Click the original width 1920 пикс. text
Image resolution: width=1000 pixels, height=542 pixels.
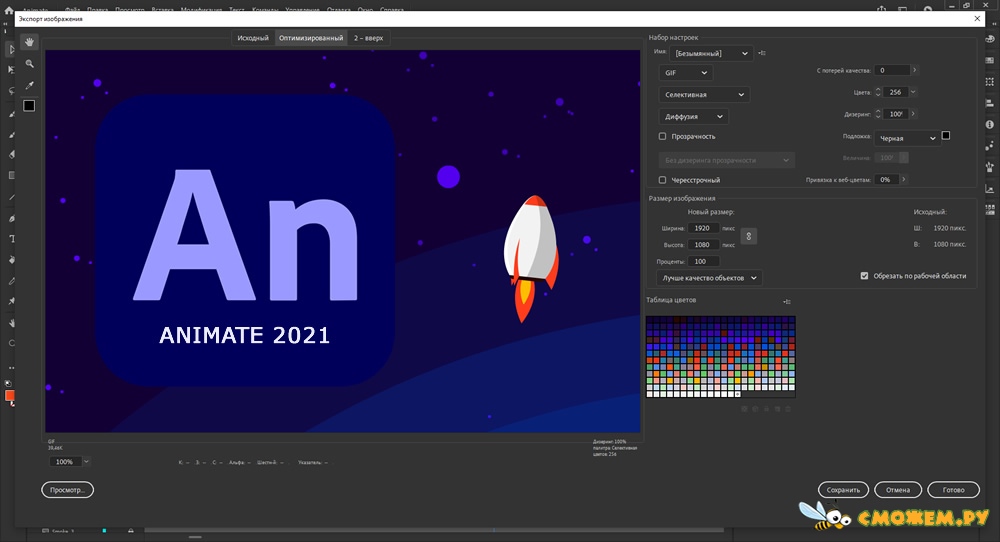click(x=950, y=228)
